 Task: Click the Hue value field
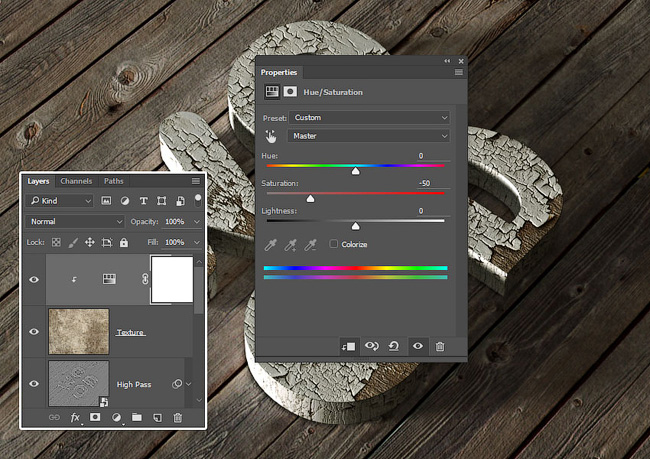[x=433, y=156]
